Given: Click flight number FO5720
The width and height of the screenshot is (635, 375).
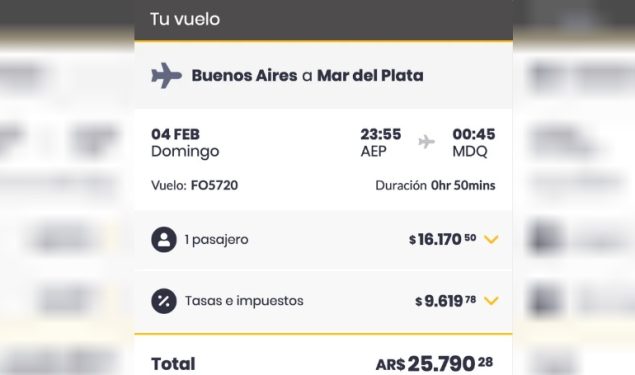Looking at the screenshot, I should (x=215, y=185).
